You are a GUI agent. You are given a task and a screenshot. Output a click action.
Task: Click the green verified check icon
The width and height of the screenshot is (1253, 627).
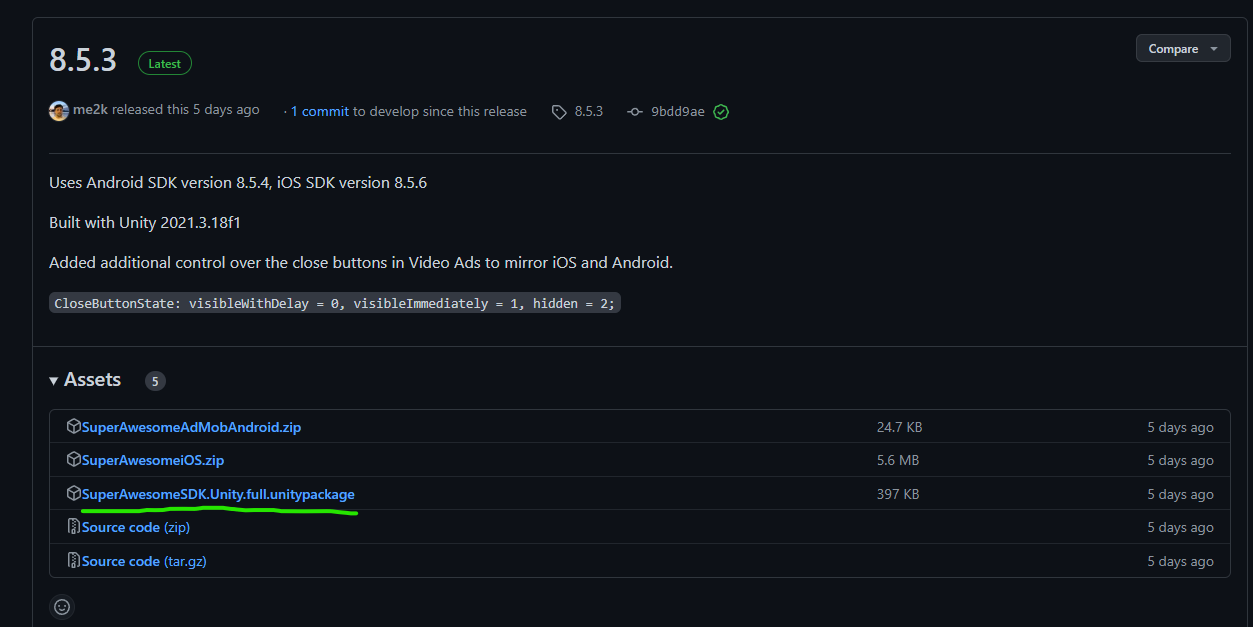pos(721,112)
